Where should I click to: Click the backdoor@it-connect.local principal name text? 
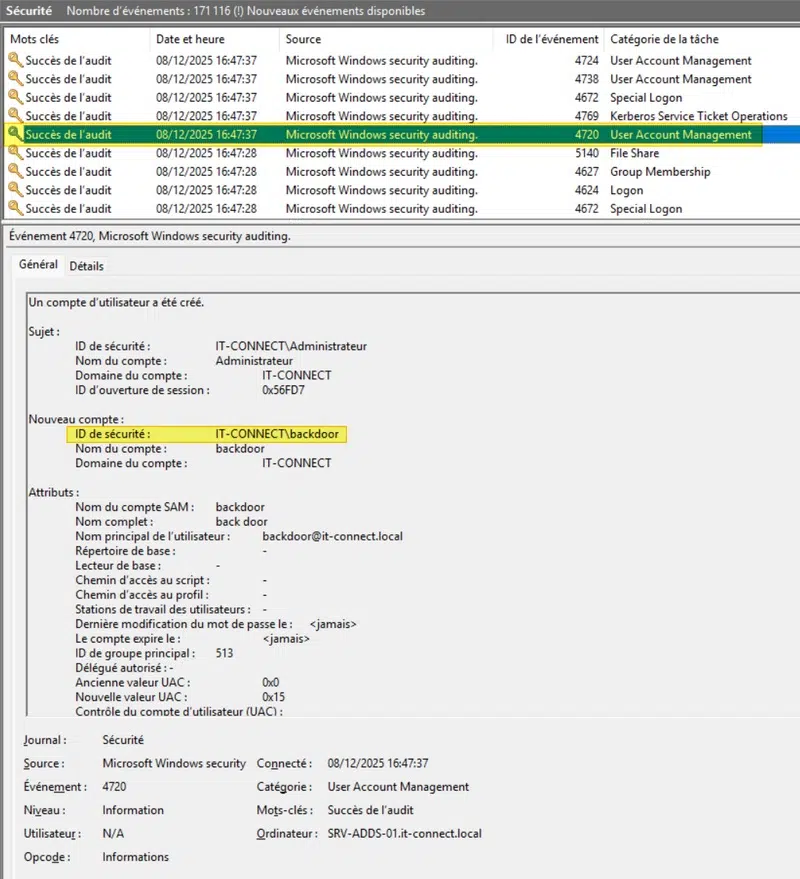tap(332, 536)
